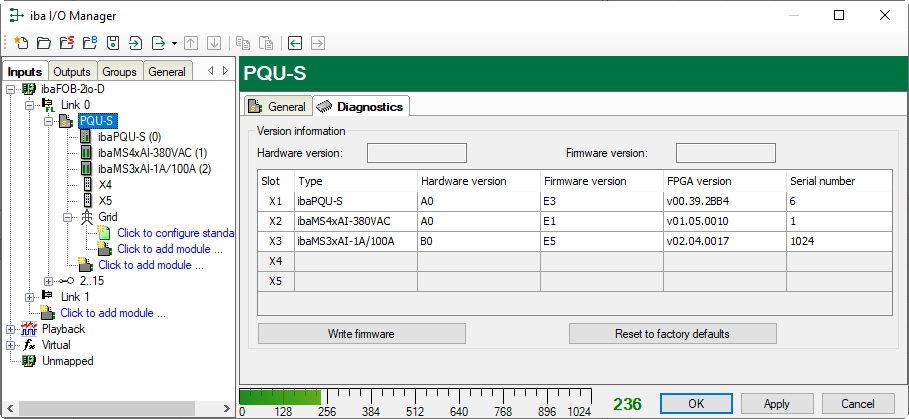This screenshot has height=419, width=909.
Task: Click the ibaFOB-2io-D board icon in tree
Action: (29, 89)
